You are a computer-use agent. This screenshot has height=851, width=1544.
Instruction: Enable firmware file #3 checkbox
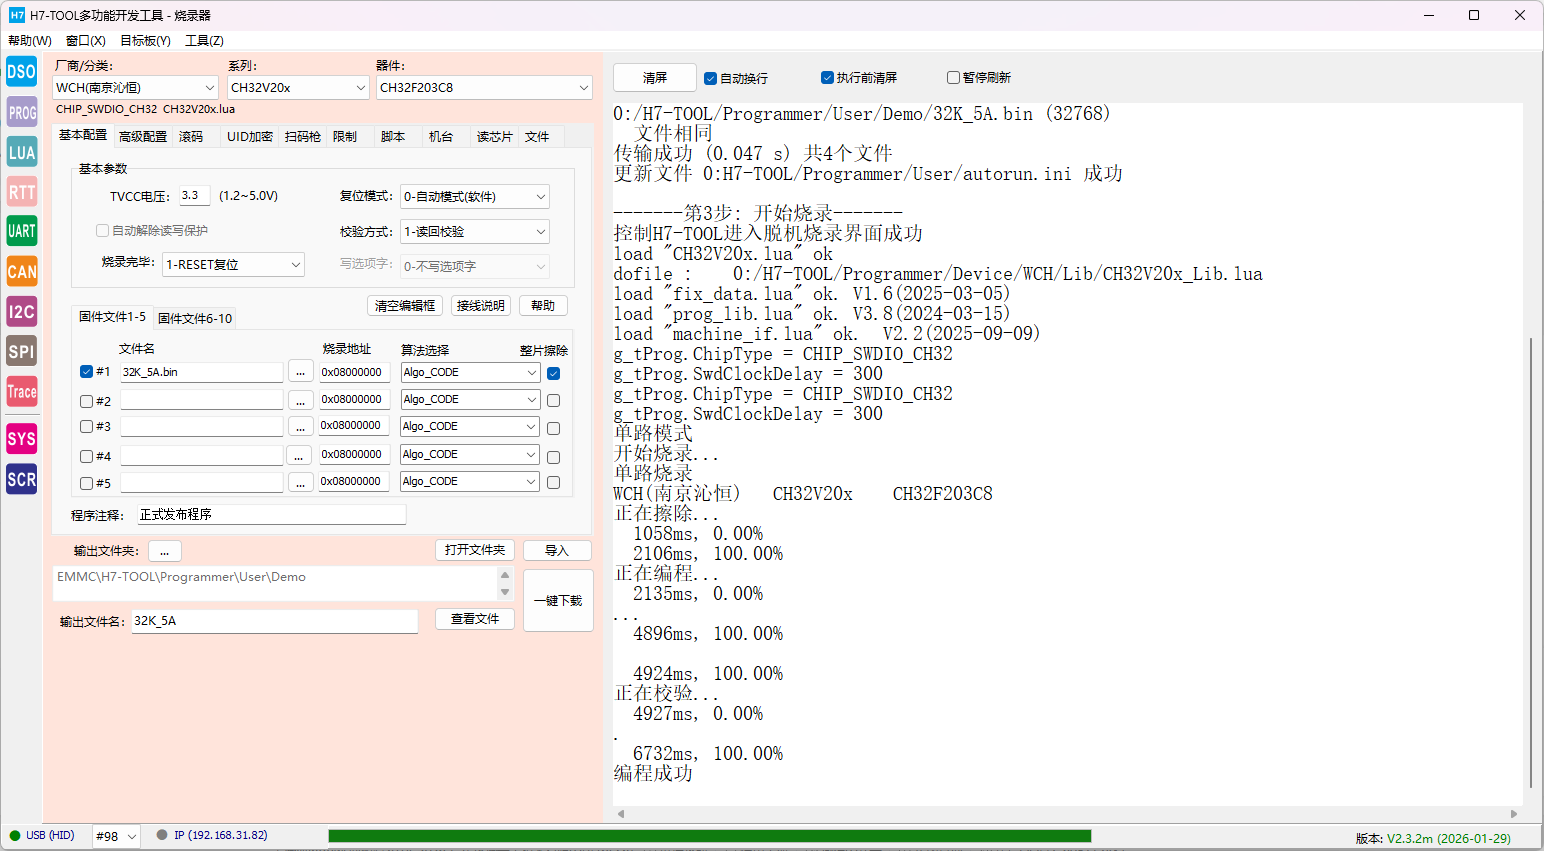86,427
